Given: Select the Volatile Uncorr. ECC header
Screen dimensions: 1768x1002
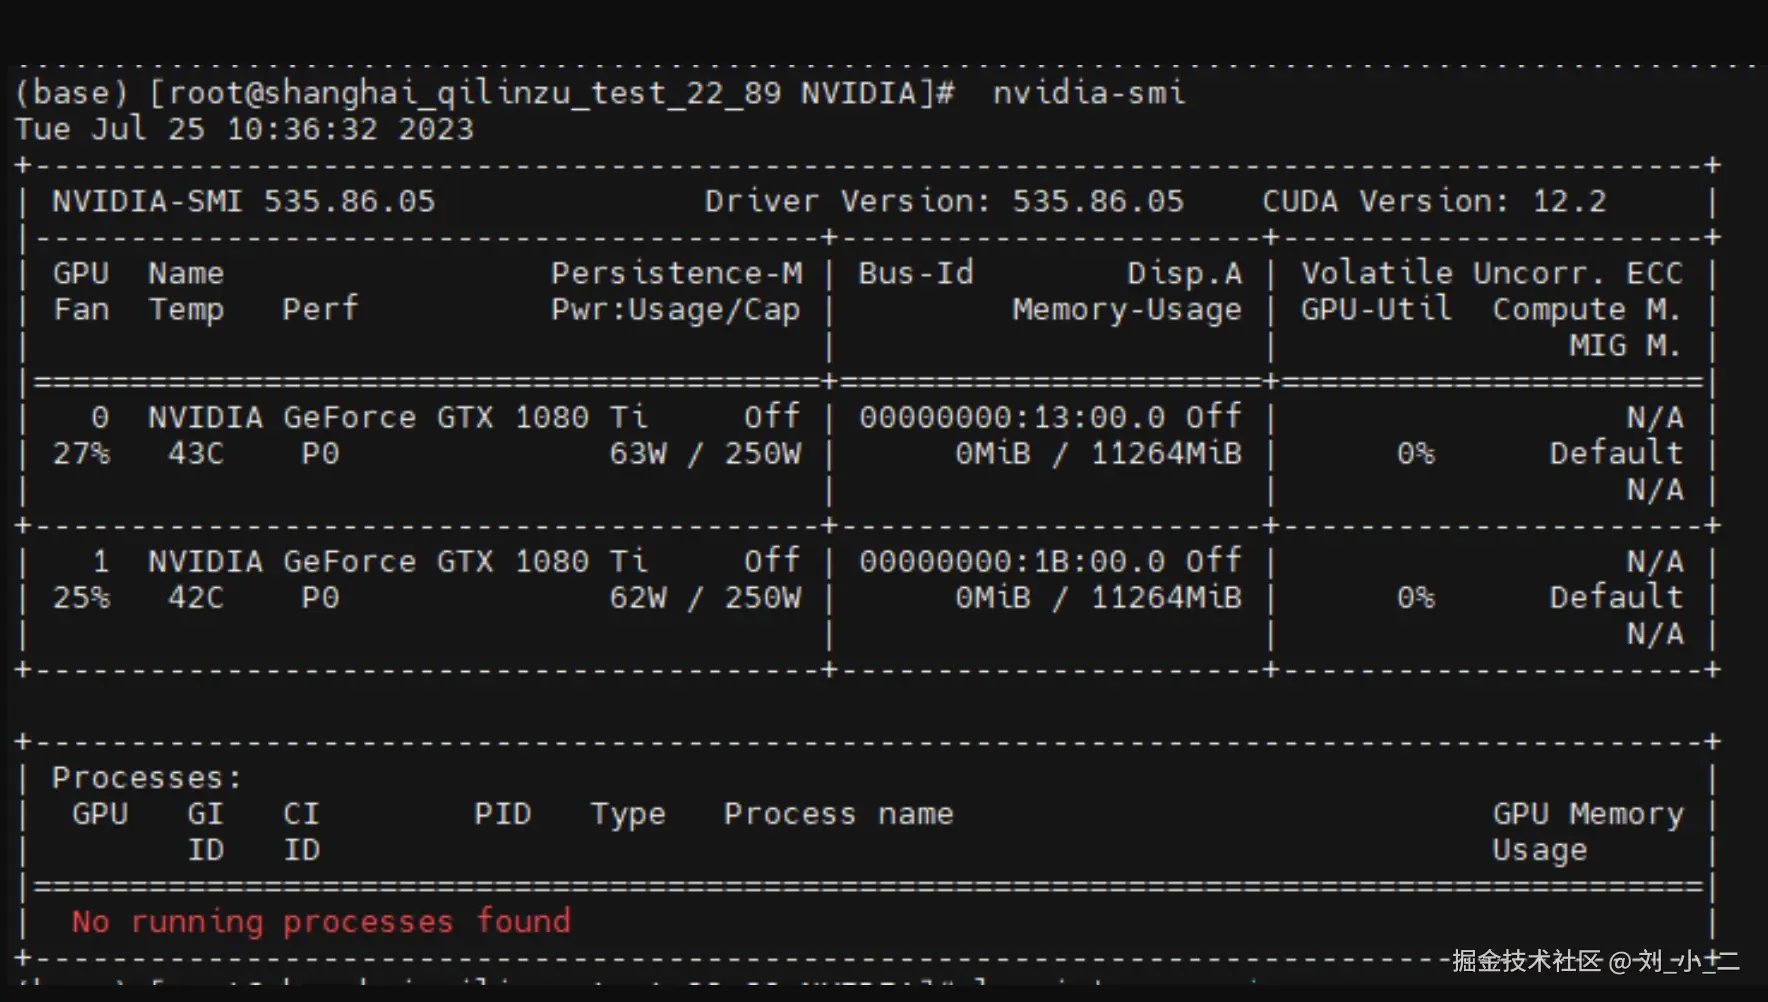Looking at the screenshot, I should click(1492, 273).
